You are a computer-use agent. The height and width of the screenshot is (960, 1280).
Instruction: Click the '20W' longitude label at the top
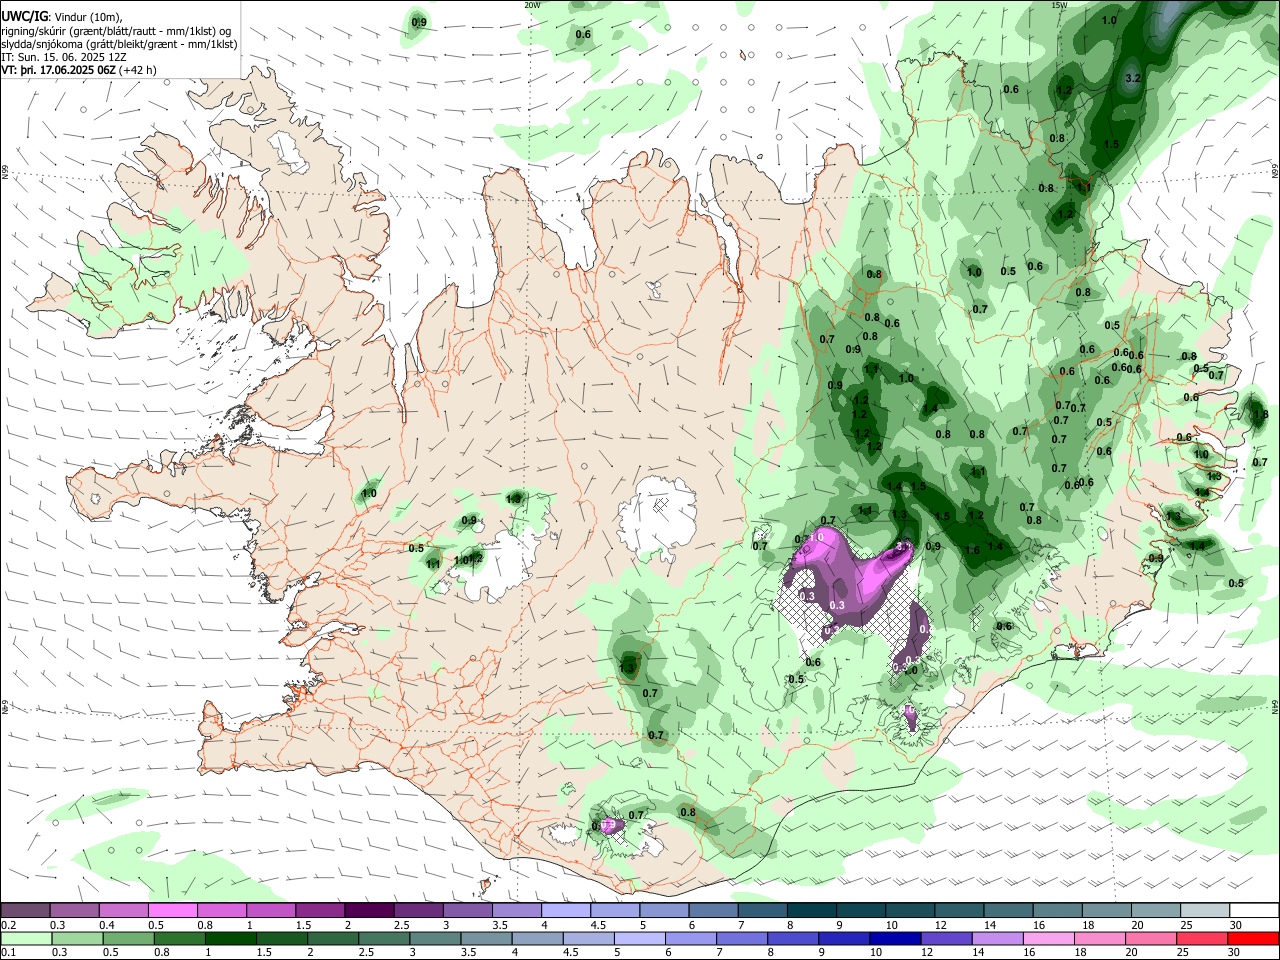coord(532,4)
